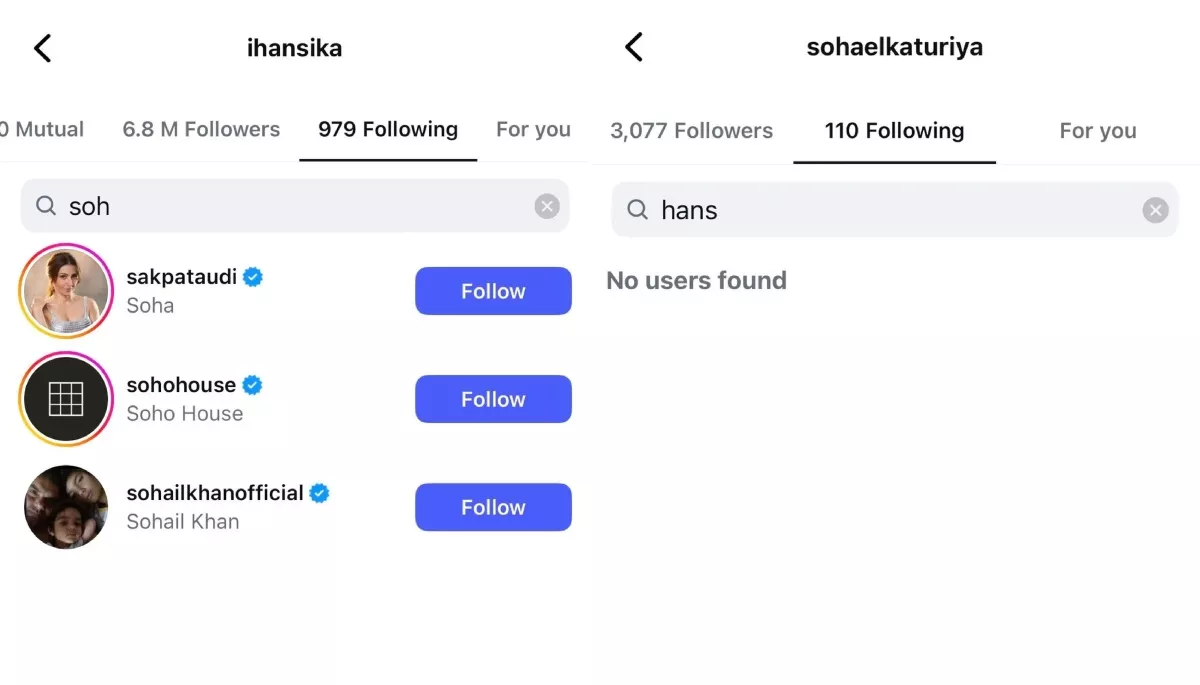Select the 110 Following tab
Viewport: 1200px width, 685px height.
[x=894, y=131]
